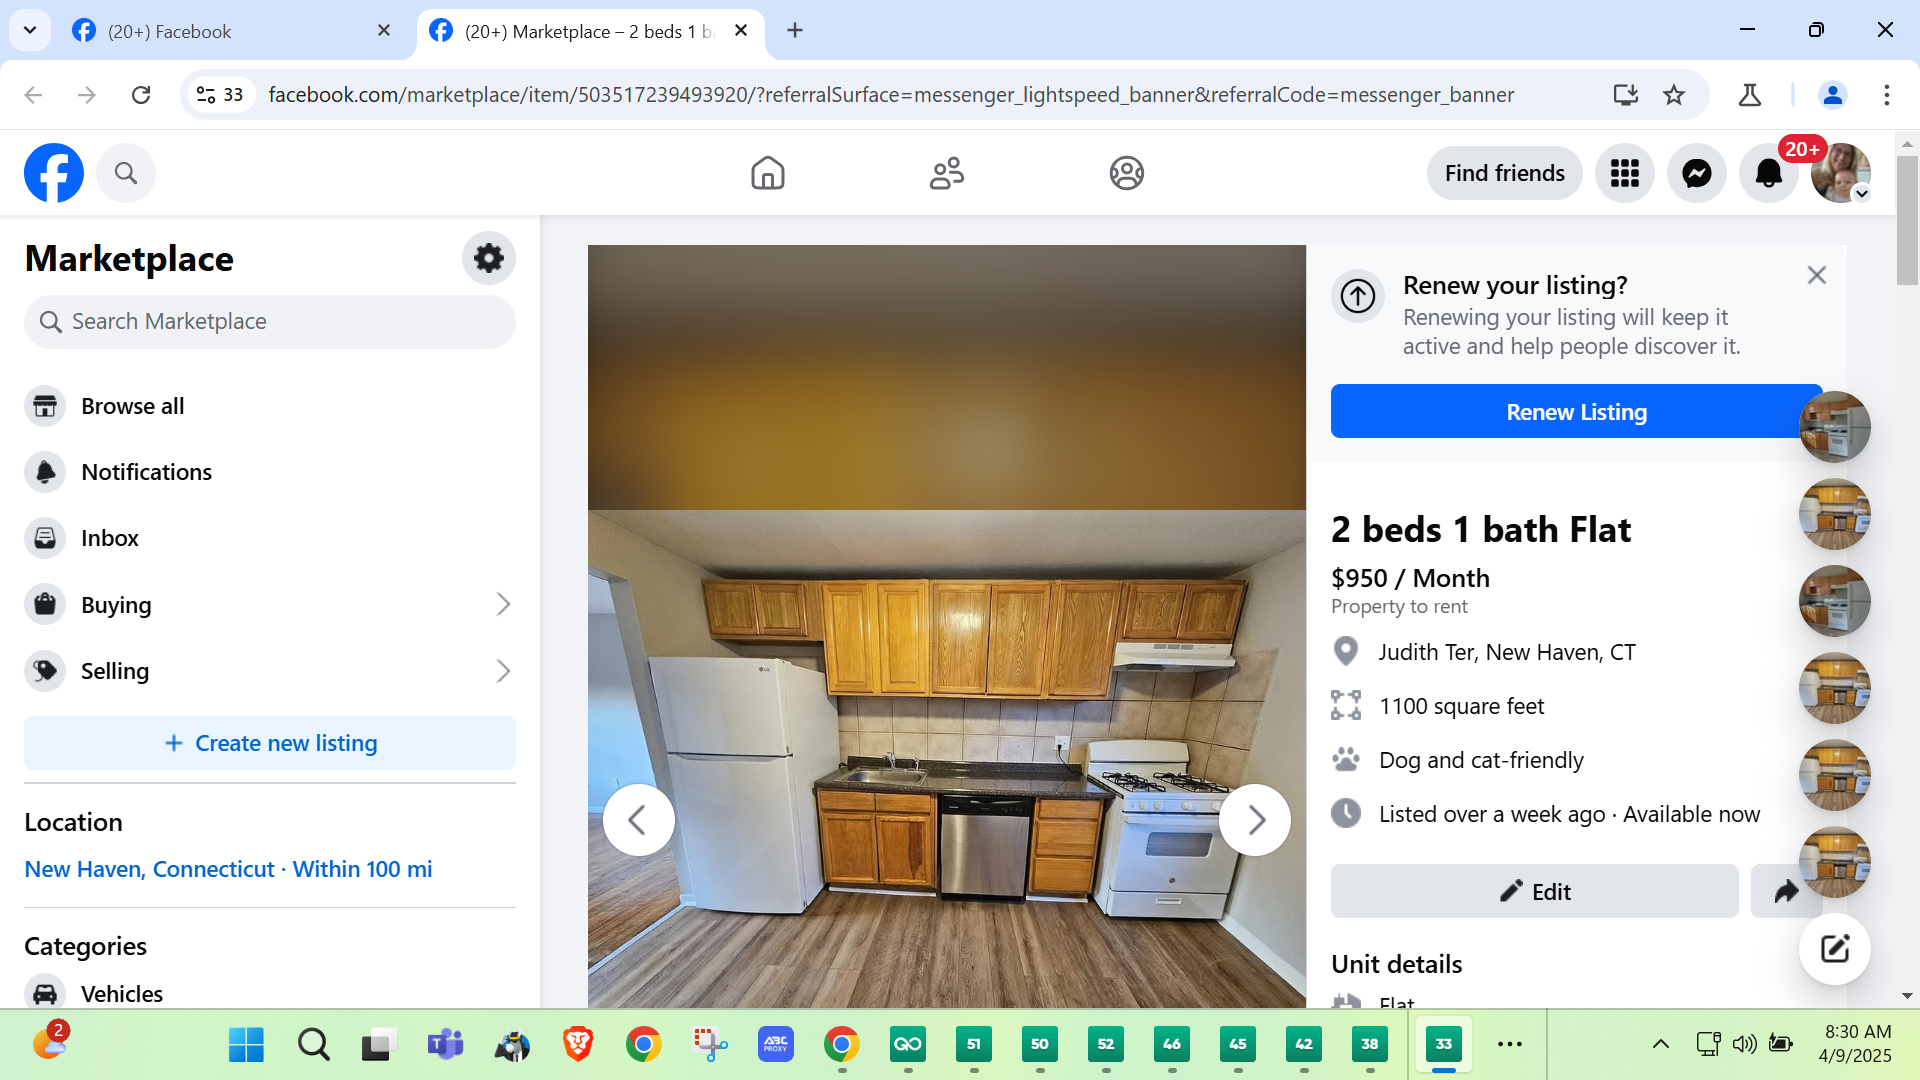Select Inbox in Marketplace sidebar
Screen dimensions: 1920x1080
coord(110,538)
